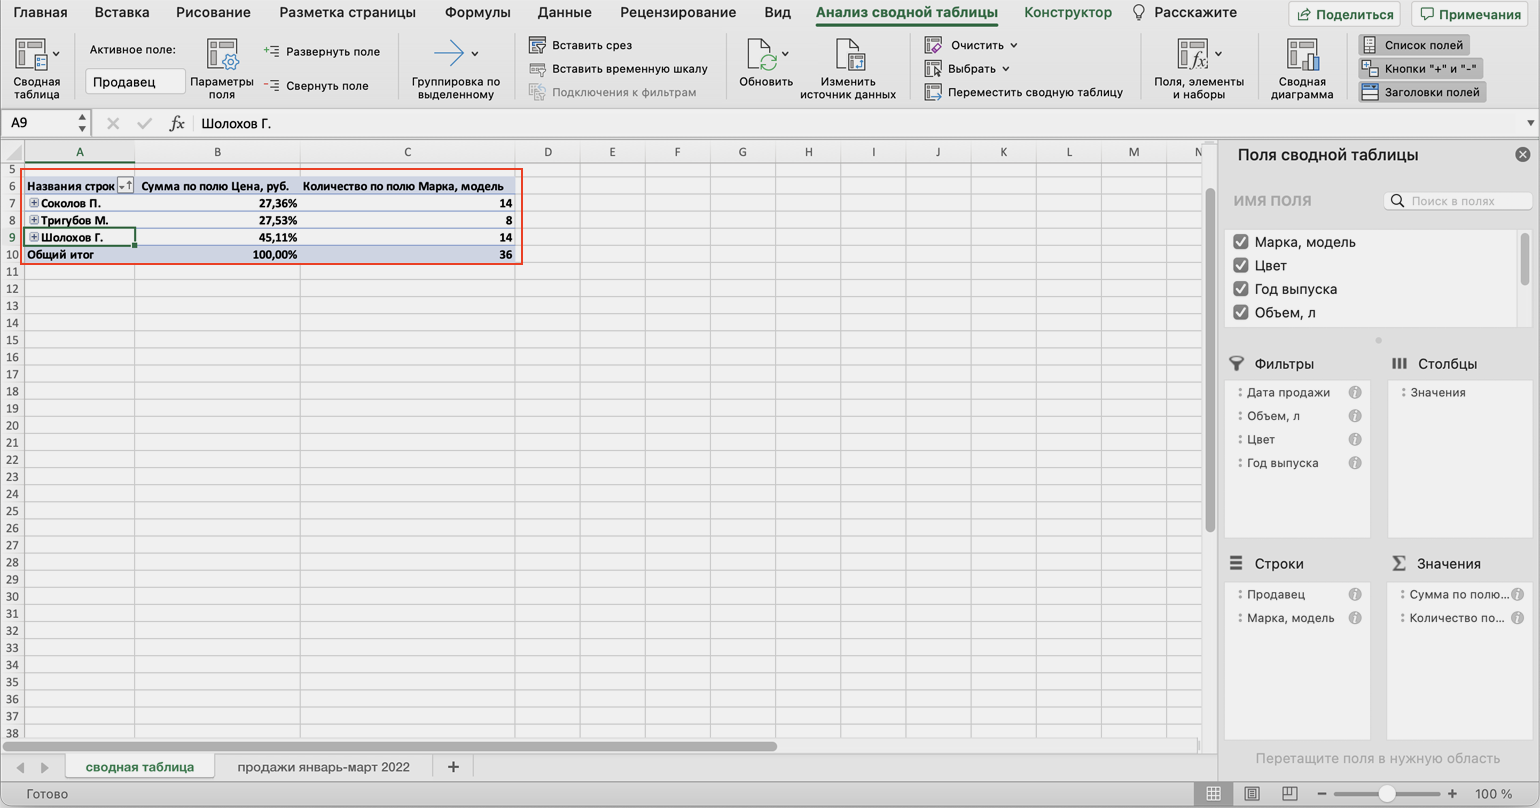Toggle the Список полей button
This screenshot has height=808, width=1540.
(1414, 46)
